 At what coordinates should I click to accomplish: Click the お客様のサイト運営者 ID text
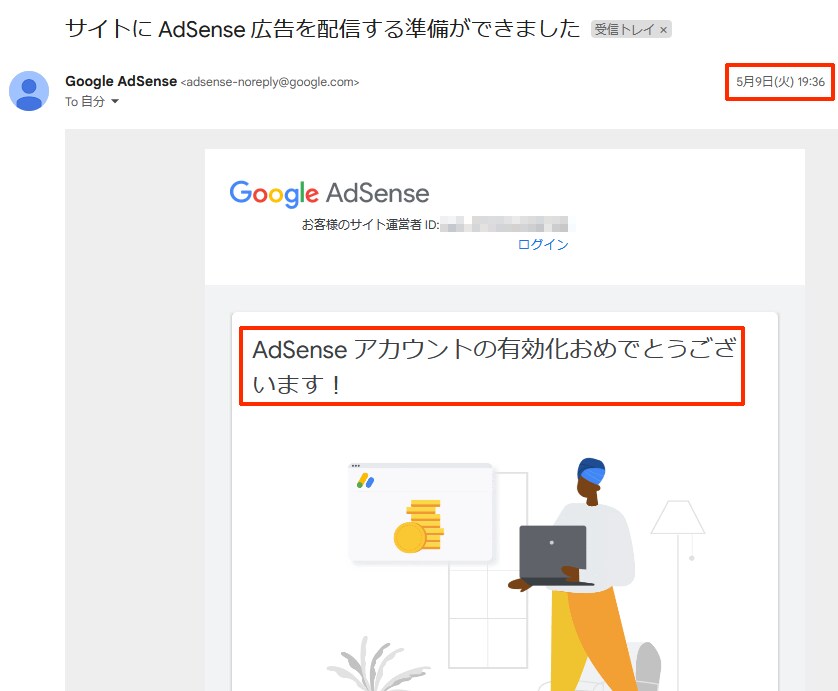[x=370, y=224]
